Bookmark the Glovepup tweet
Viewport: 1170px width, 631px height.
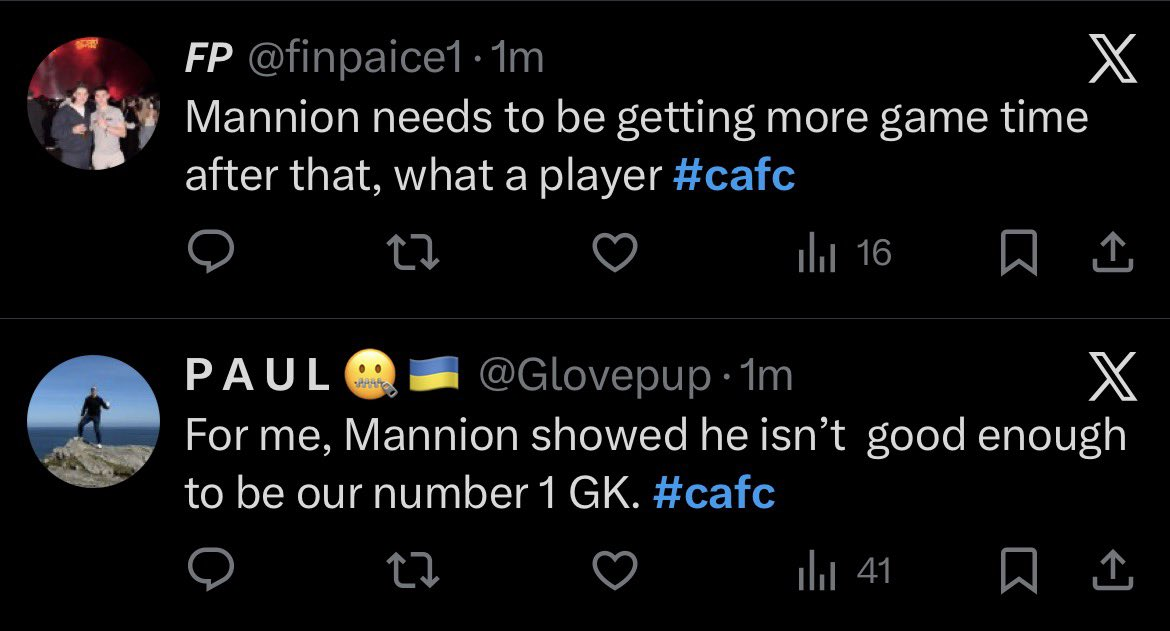click(1019, 571)
